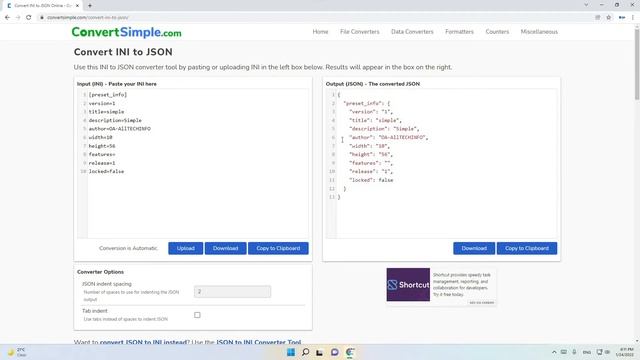Click inside JSON output editor

tap(441, 163)
